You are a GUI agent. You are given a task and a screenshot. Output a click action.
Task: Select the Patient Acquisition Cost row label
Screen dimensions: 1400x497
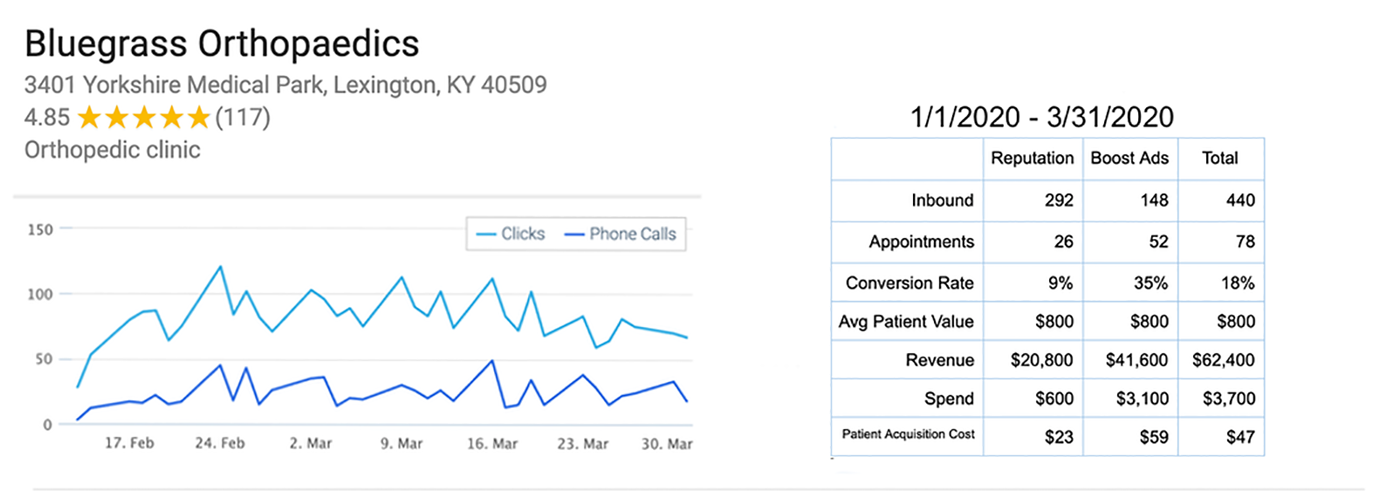point(908,435)
